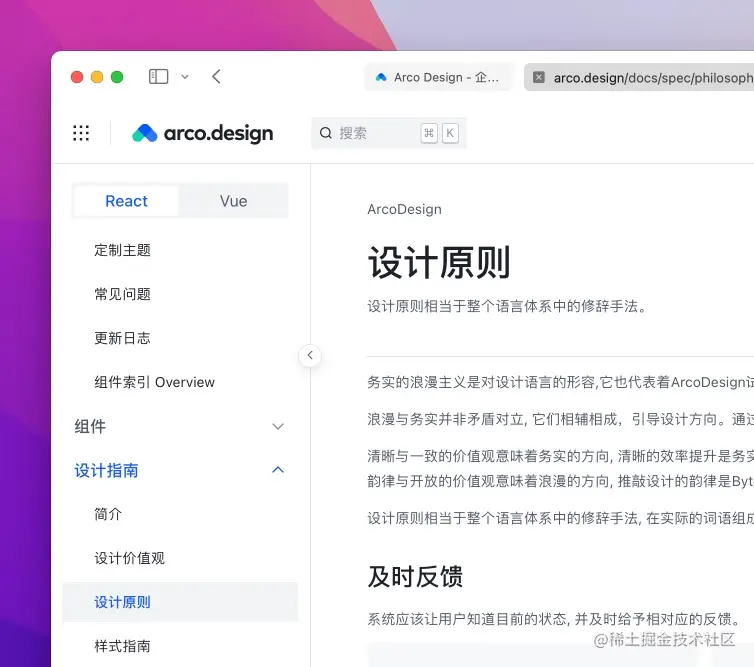
Task: Click the ArcoDesign breadcrumb text
Action: pos(404,209)
